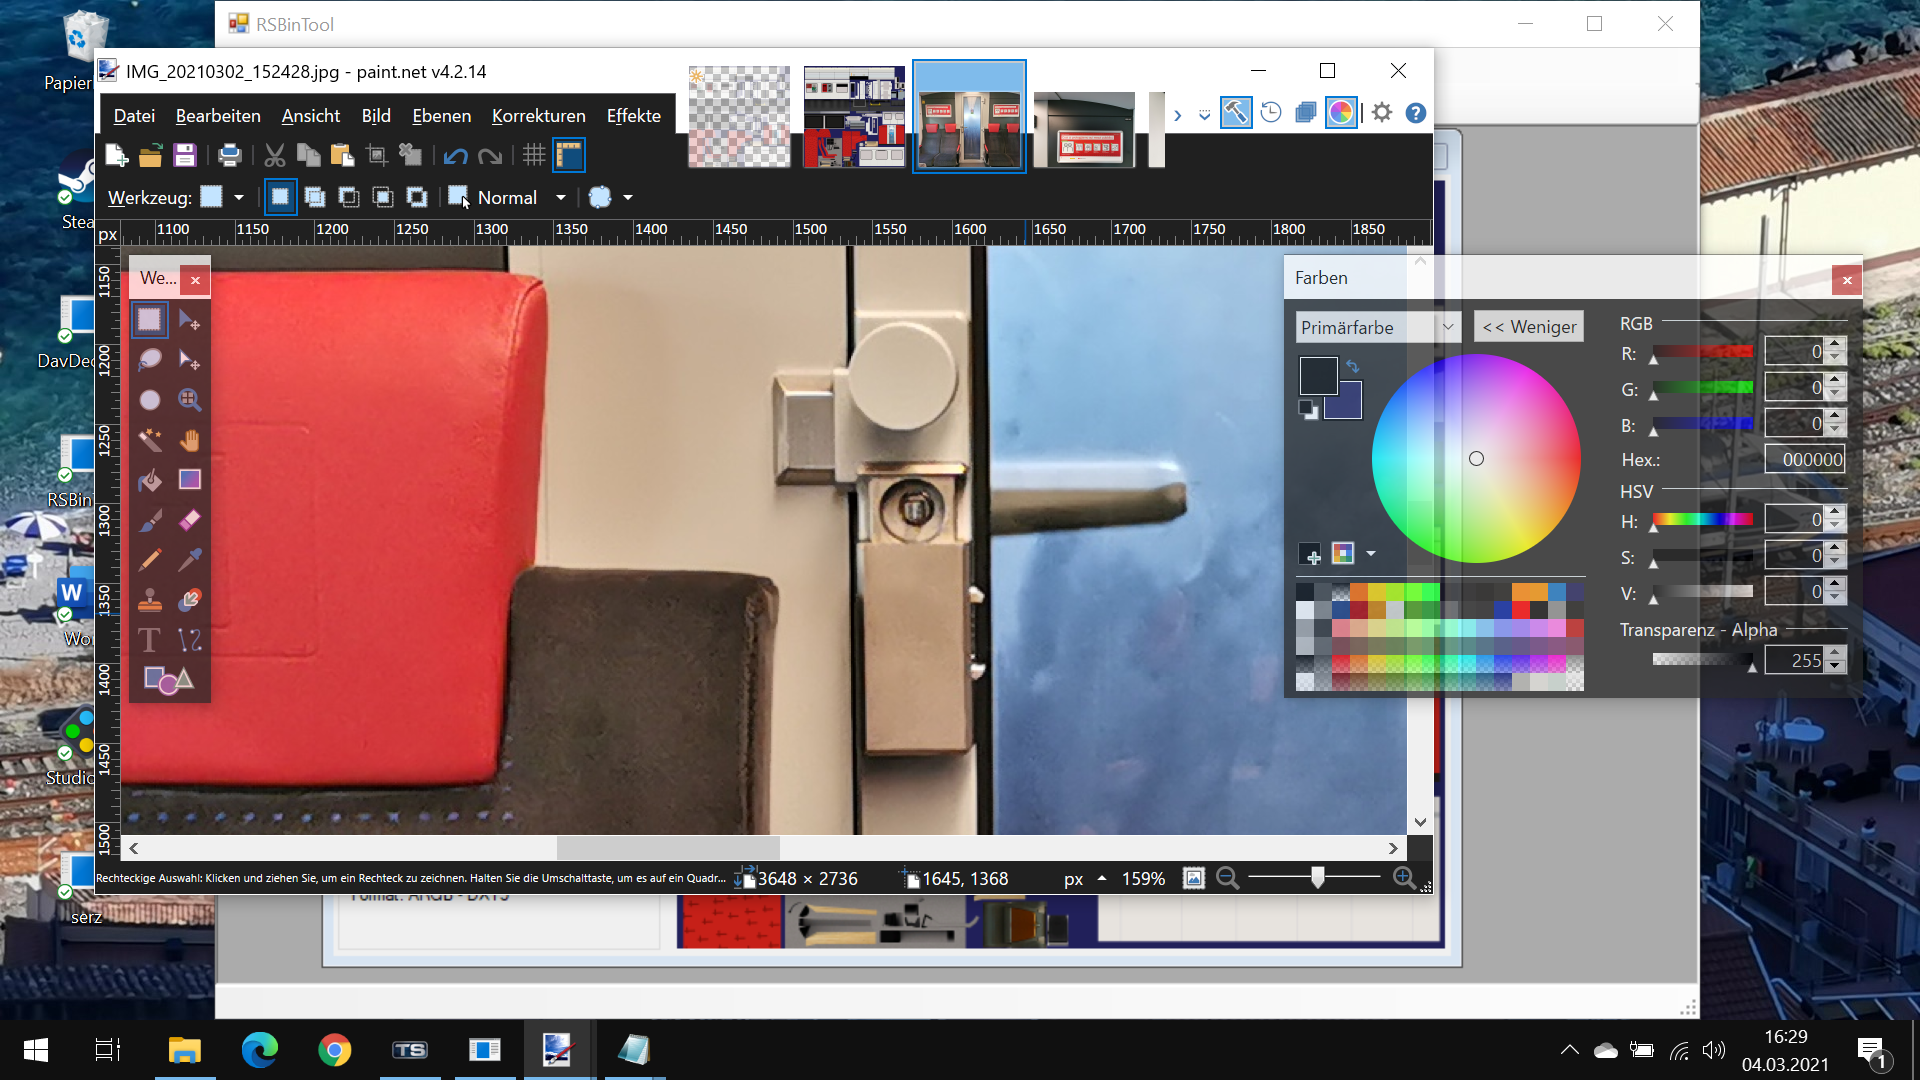Screen dimensions: 1920x1080
Task: Expand the Normal selection mode dropdown
Action: pyautogui.click(x=560, y=198)
